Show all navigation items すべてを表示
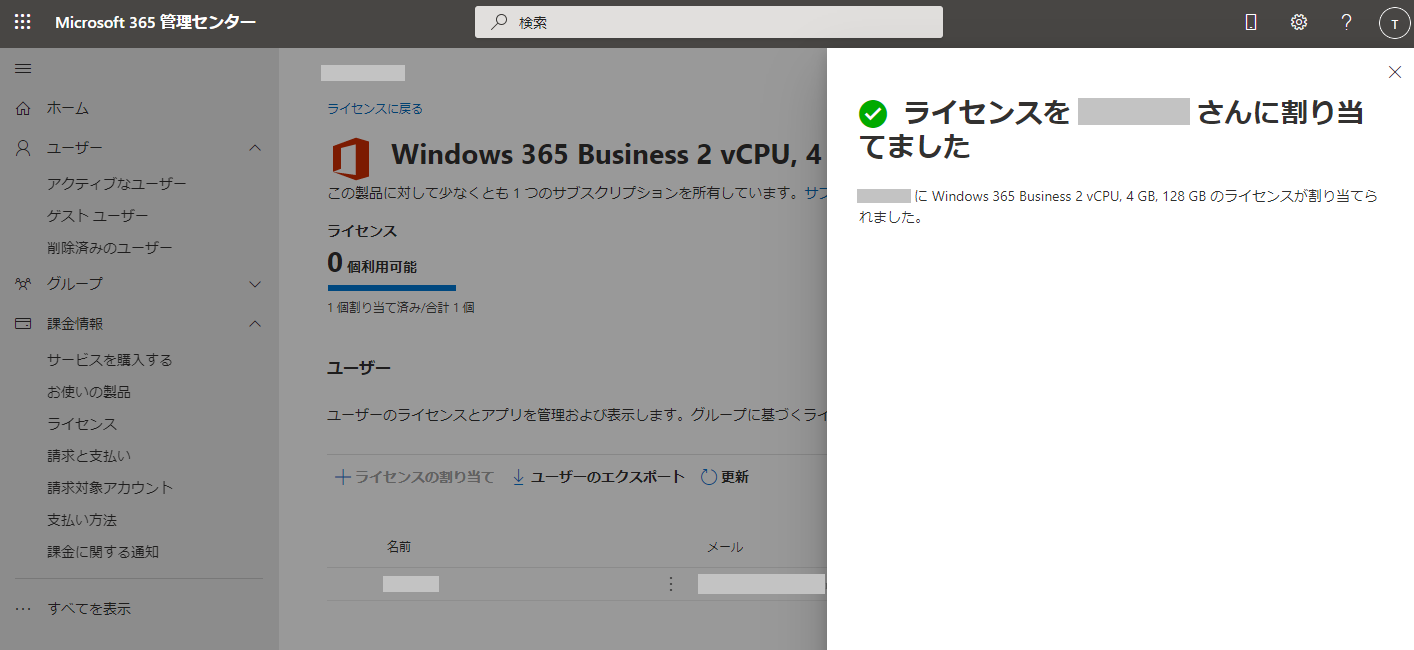This screenshot has width=1414, height=650. coord(89,608)
